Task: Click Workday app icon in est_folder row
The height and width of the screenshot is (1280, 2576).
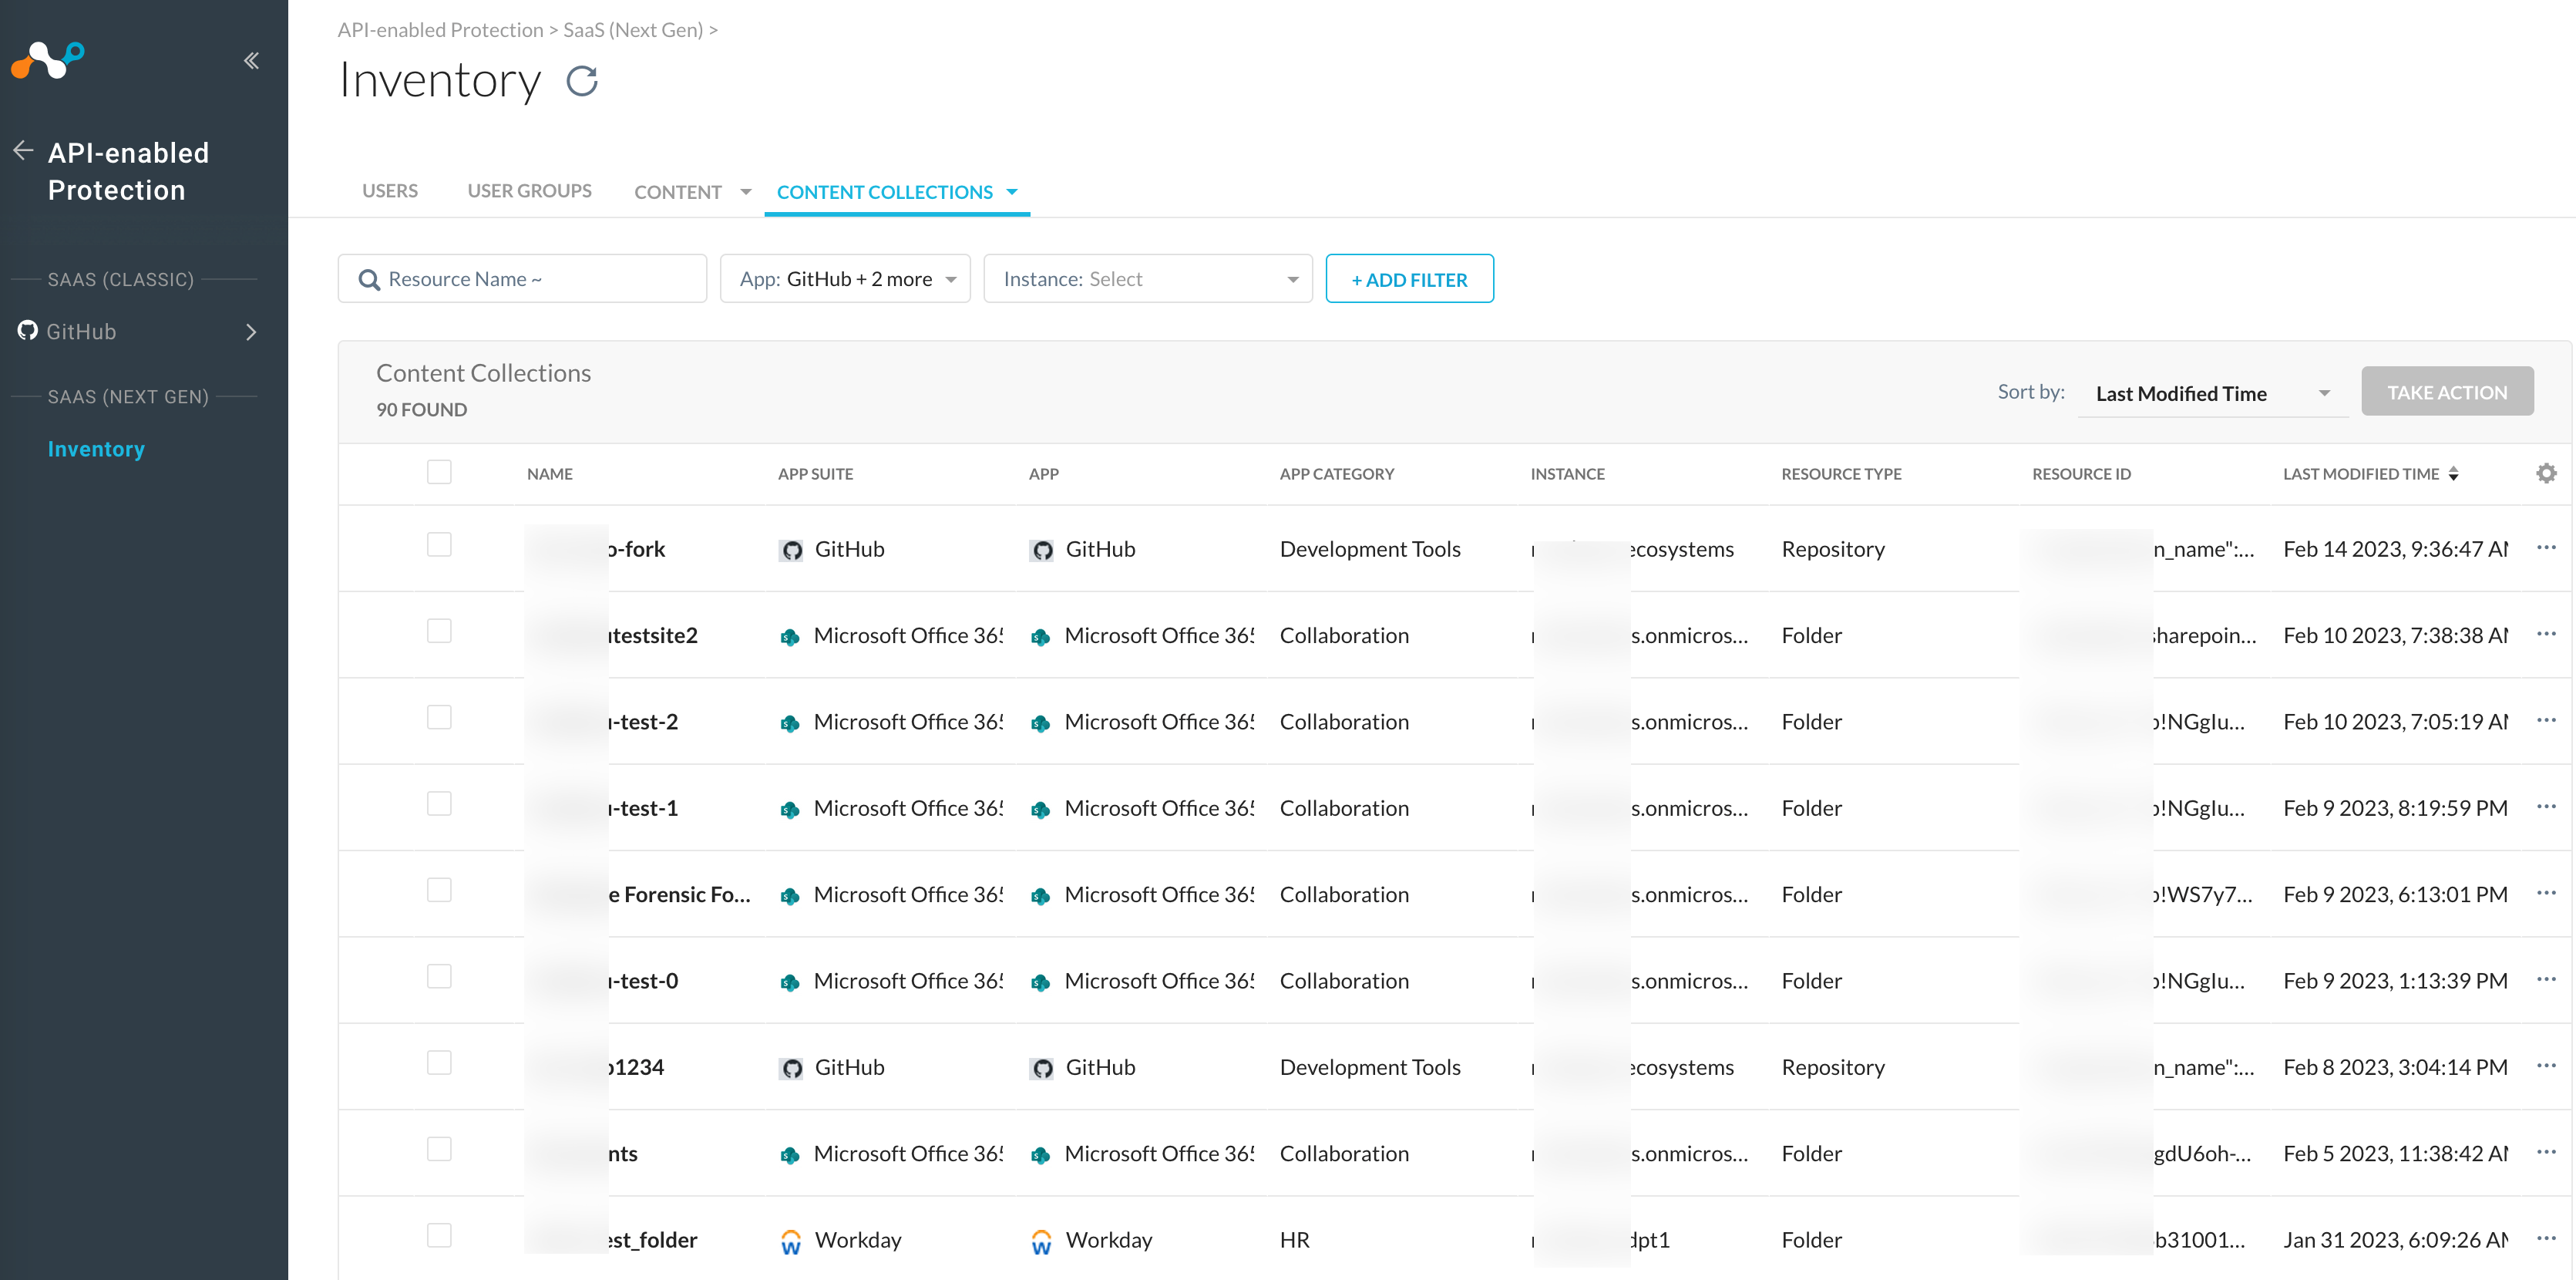Action: tap(1041, 1241)
